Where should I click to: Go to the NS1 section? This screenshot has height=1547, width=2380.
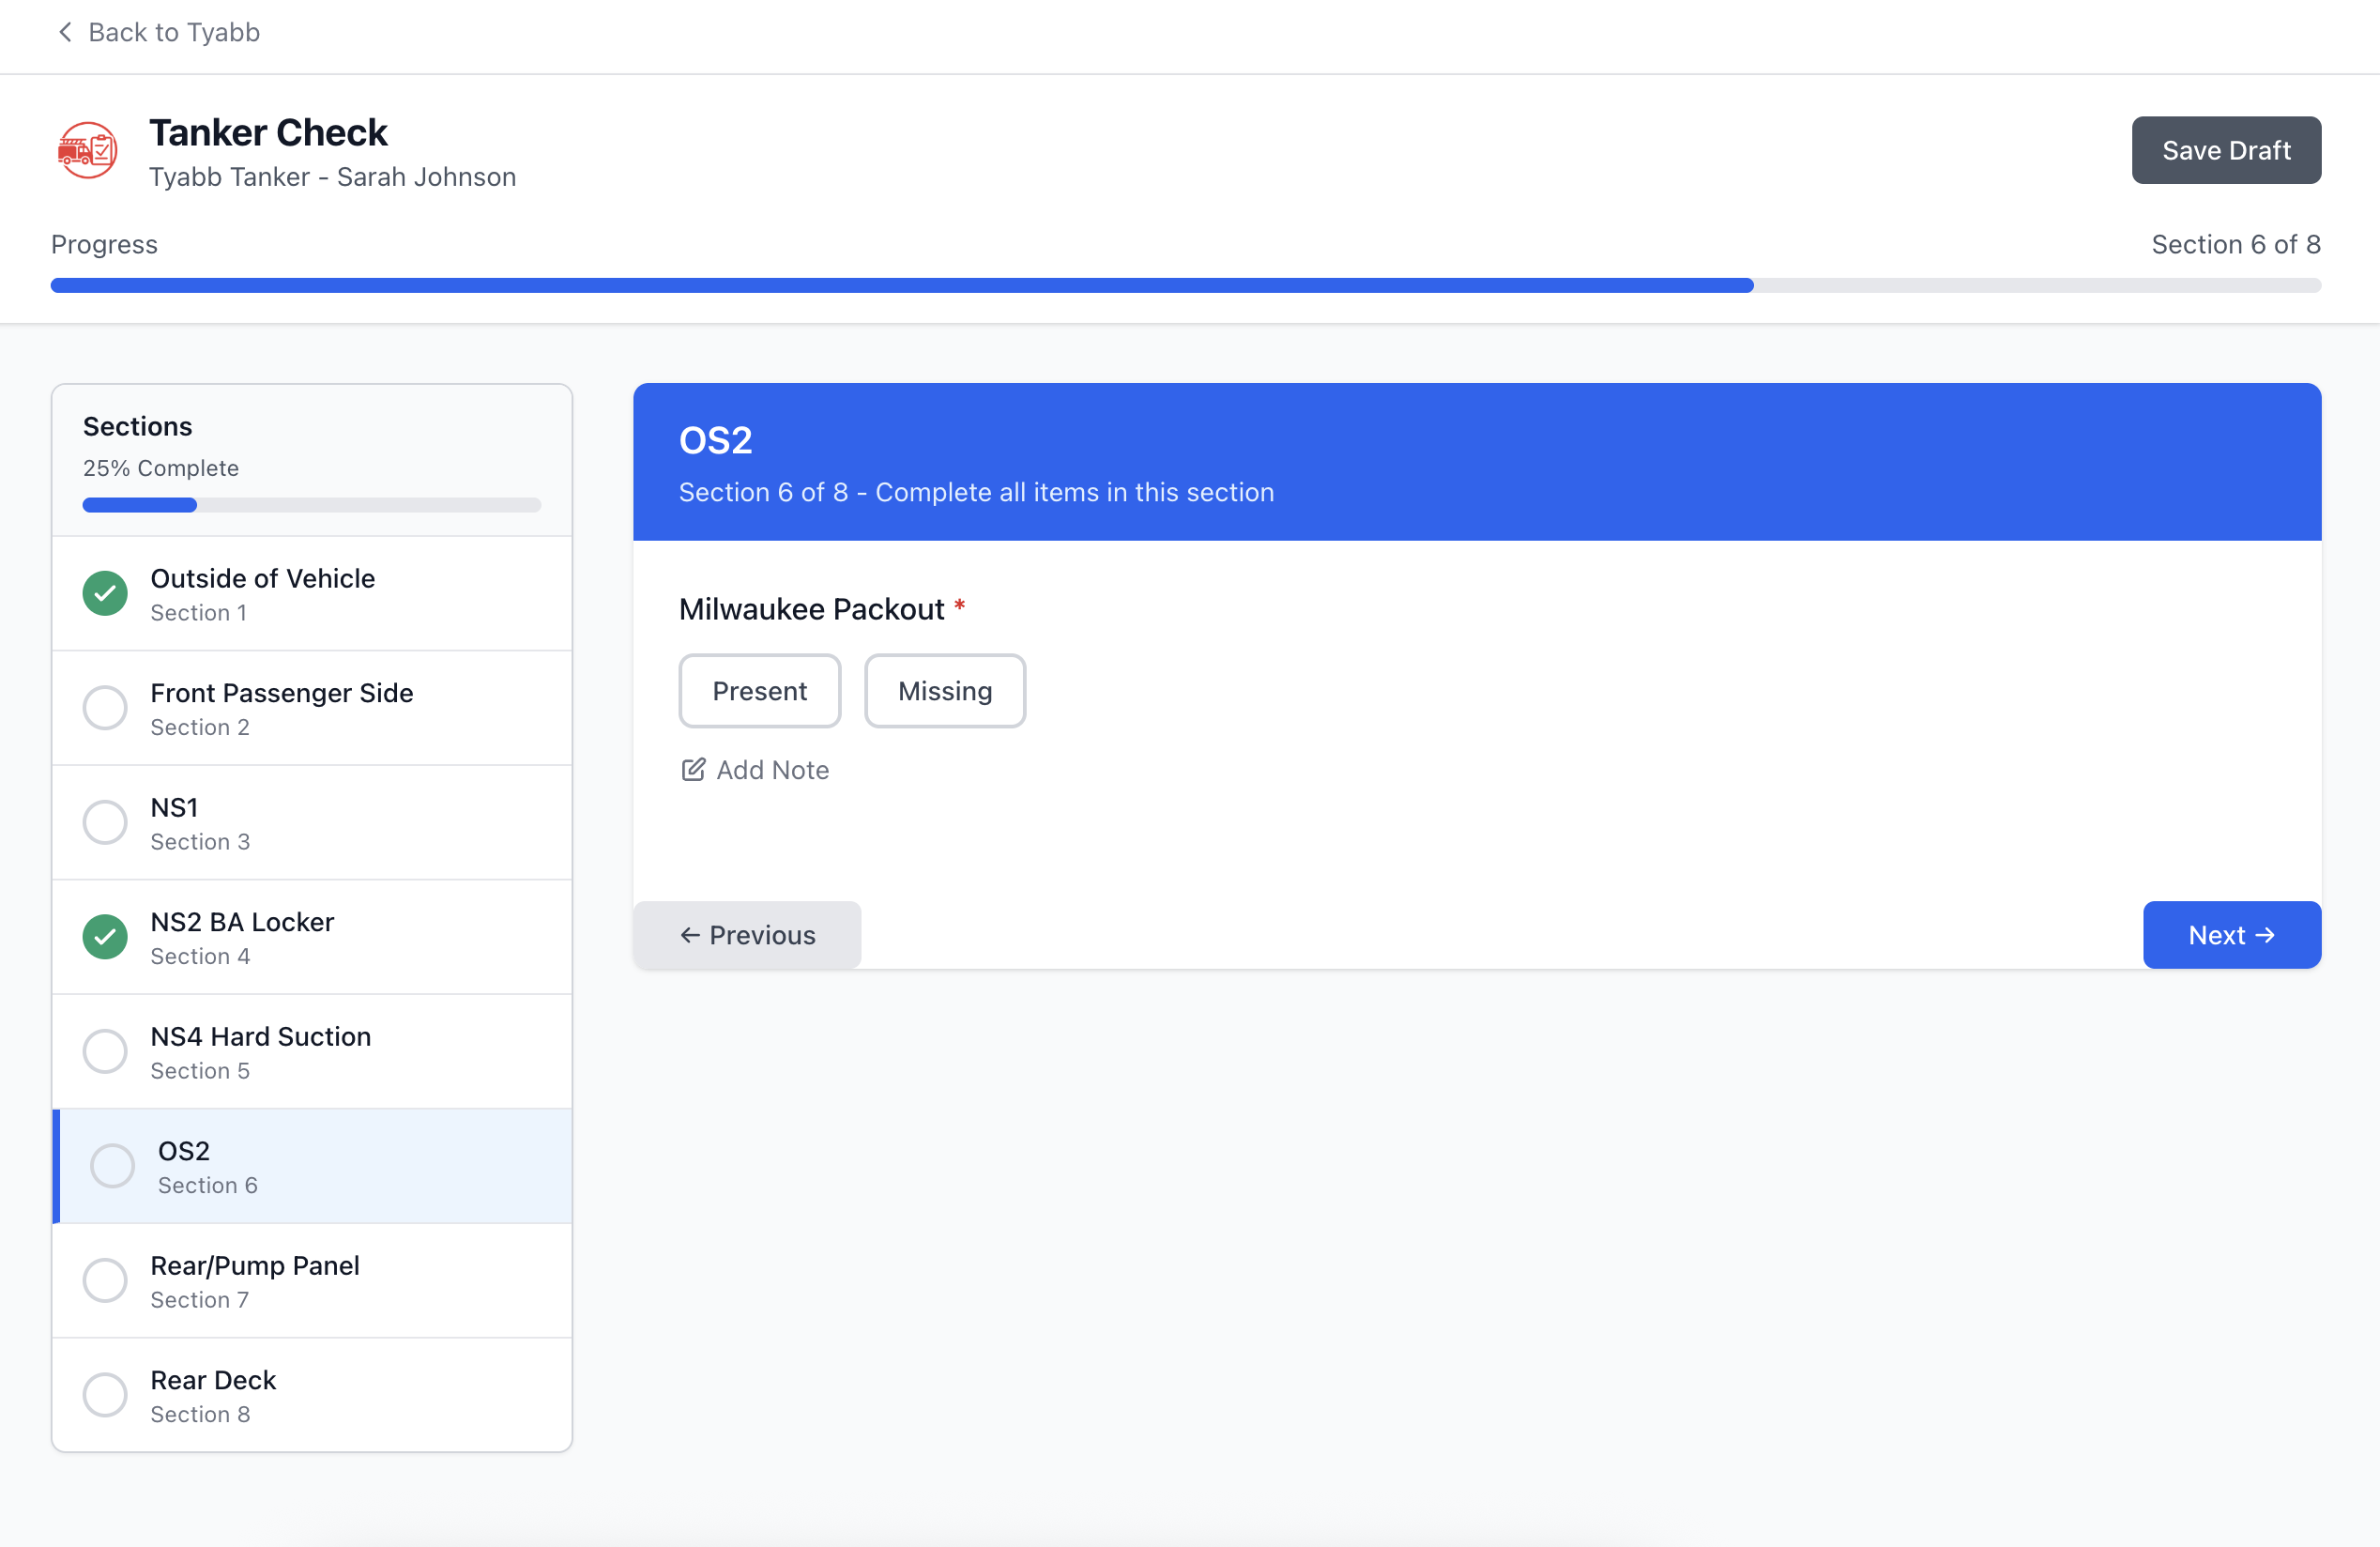312,824
